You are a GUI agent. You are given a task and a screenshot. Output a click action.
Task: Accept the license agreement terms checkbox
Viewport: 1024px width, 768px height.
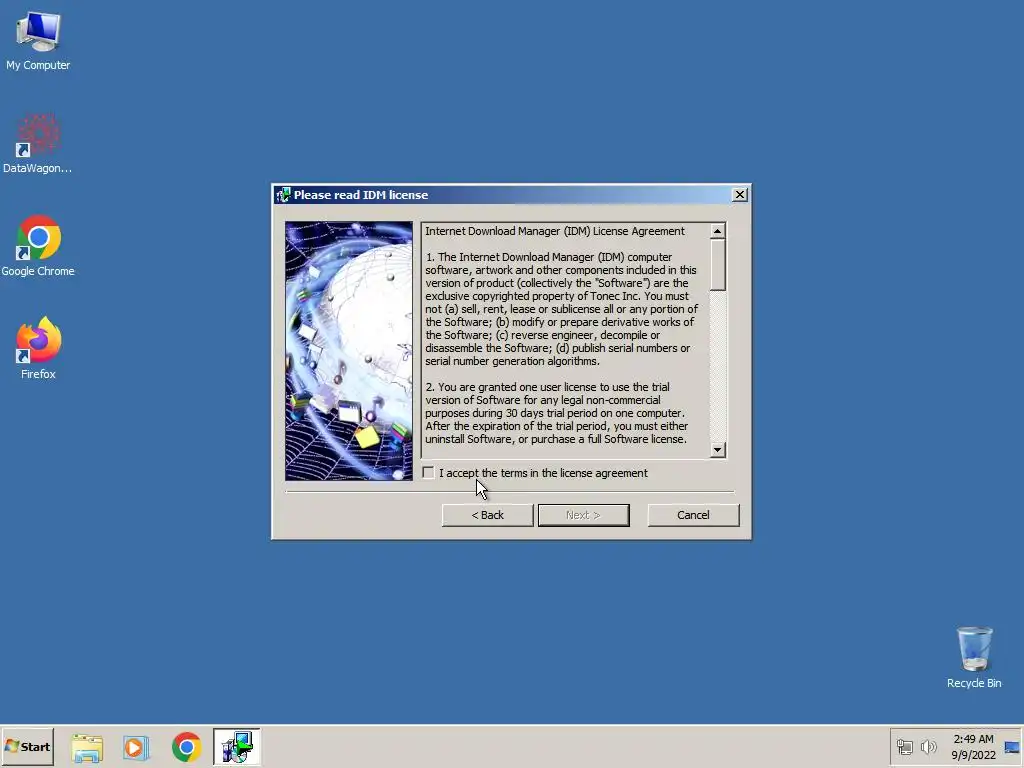pyautogui.click(x=428, y=472)
